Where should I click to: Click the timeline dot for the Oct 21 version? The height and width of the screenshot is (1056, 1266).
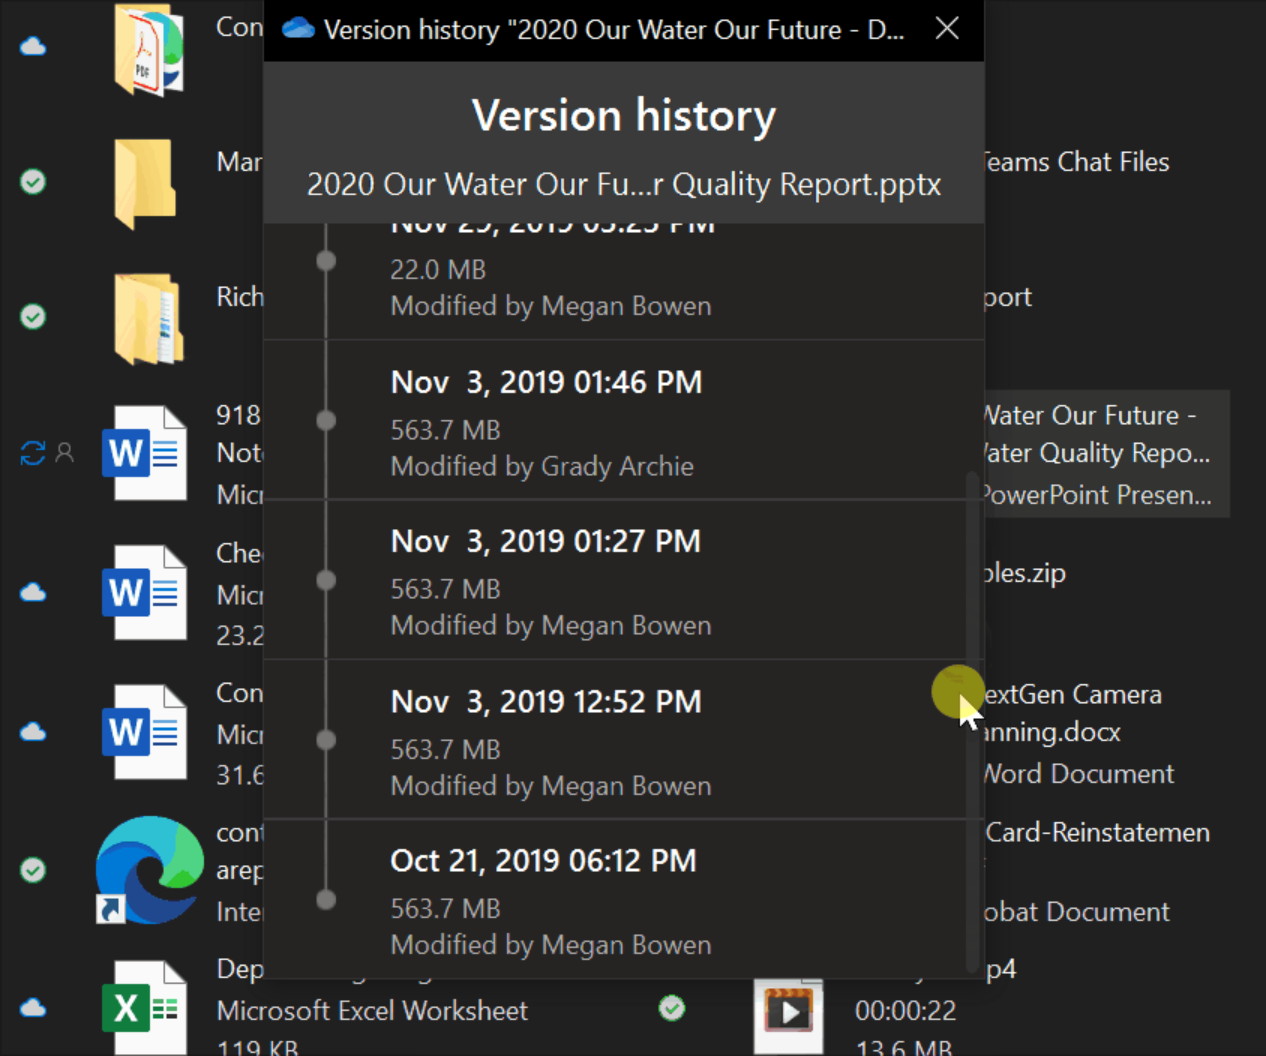(x=325, y=899)
